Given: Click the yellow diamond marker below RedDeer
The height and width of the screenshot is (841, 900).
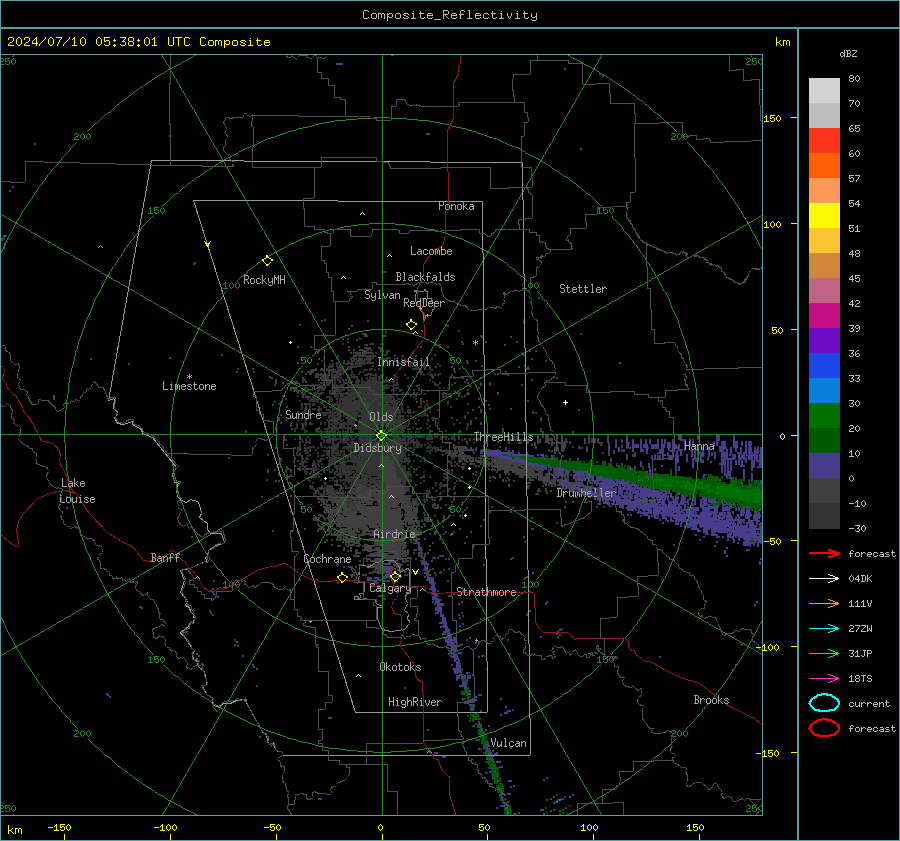Looking at the screenshot, I should (411, 325).
